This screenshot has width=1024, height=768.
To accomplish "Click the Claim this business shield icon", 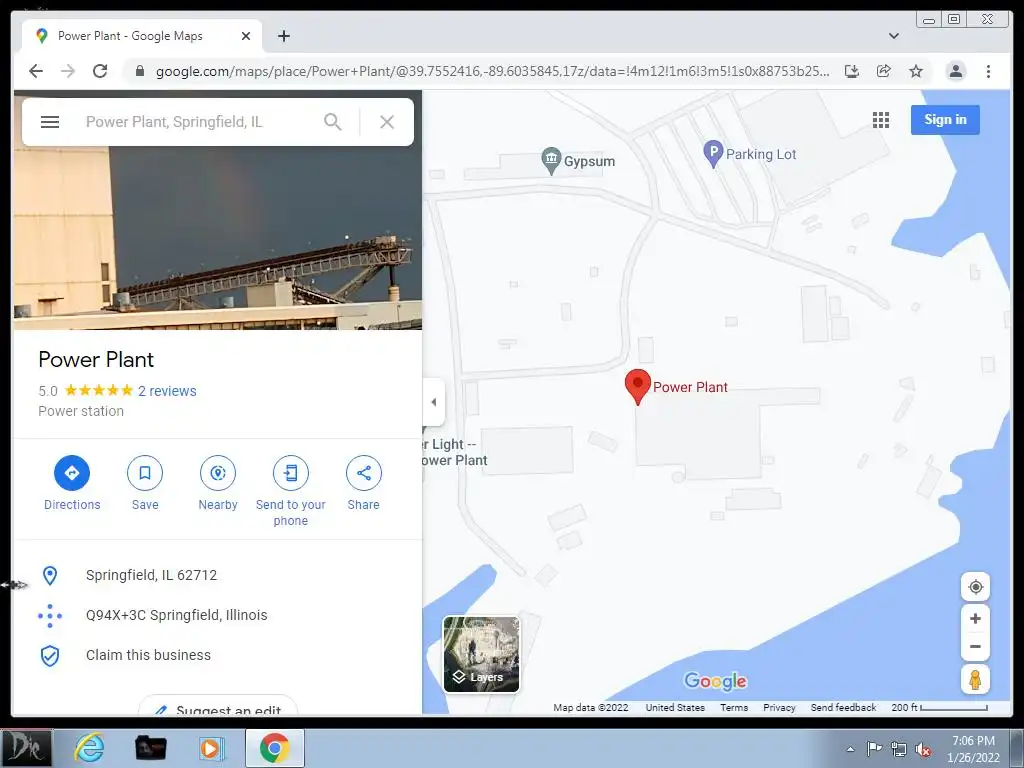I will click(x=50, y=656).
